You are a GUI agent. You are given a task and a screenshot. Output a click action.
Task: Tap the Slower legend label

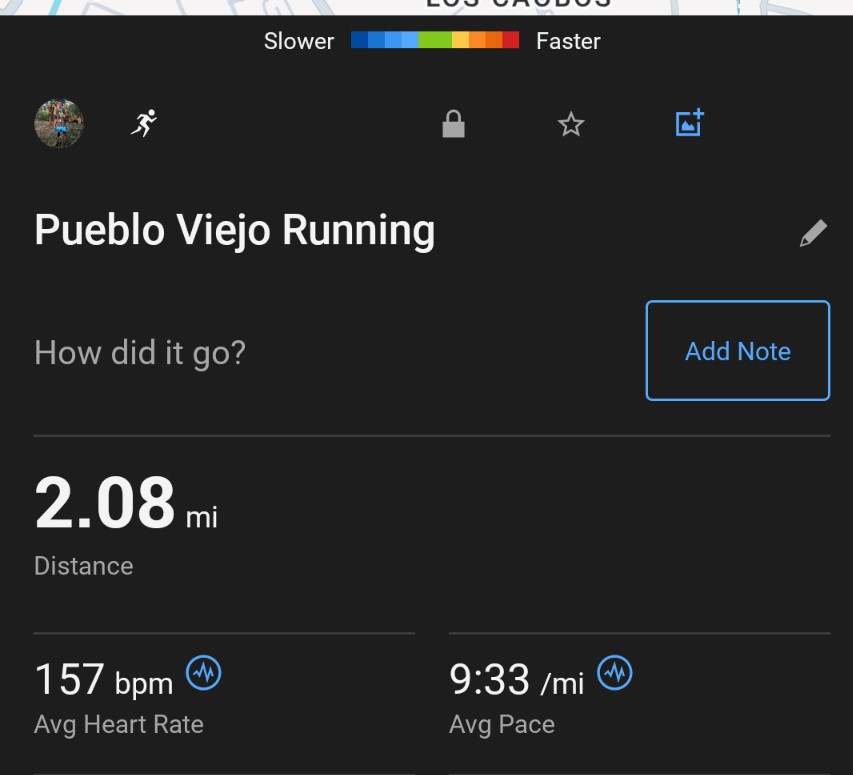coord(298,41)
